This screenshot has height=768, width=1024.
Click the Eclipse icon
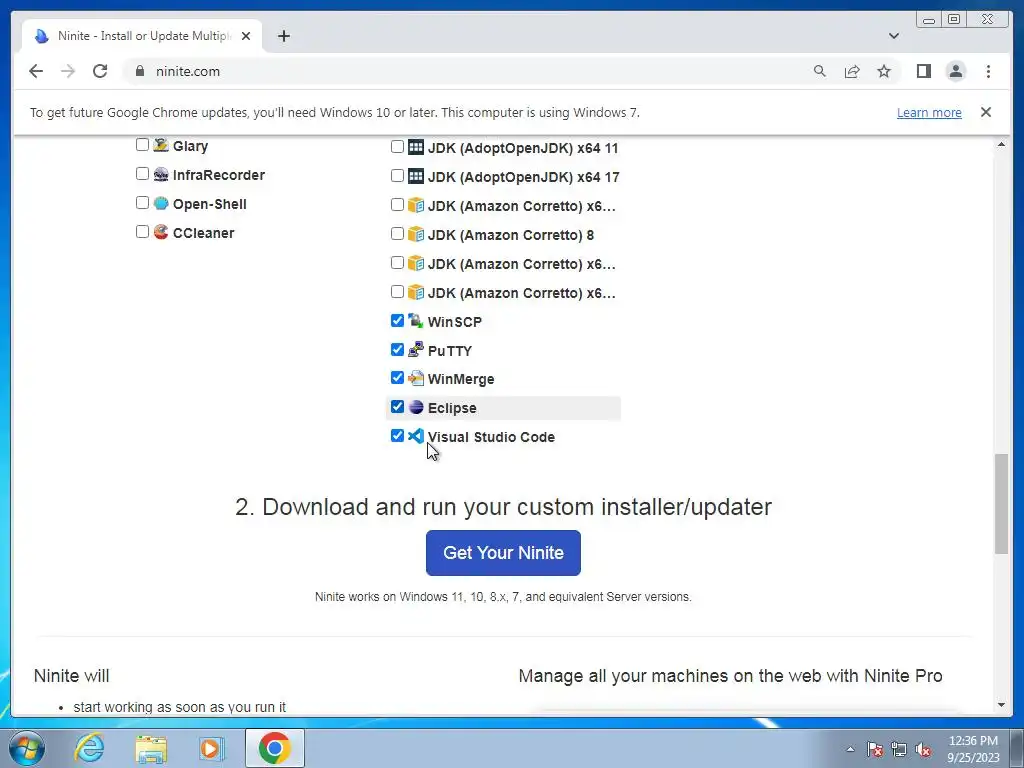416,407
